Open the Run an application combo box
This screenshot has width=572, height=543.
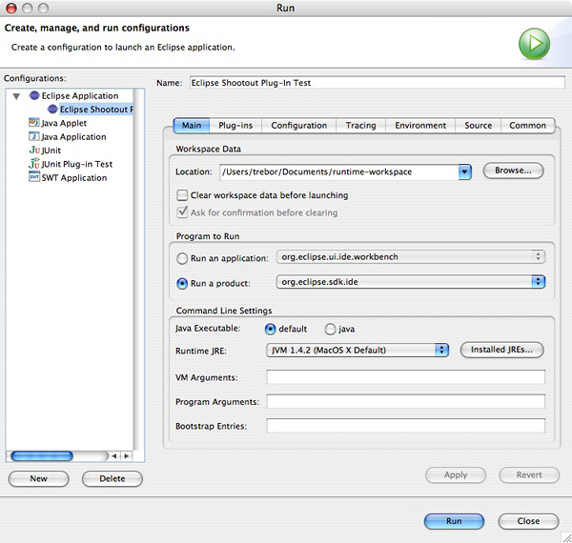pyautogui.click(x=411, y=257)
